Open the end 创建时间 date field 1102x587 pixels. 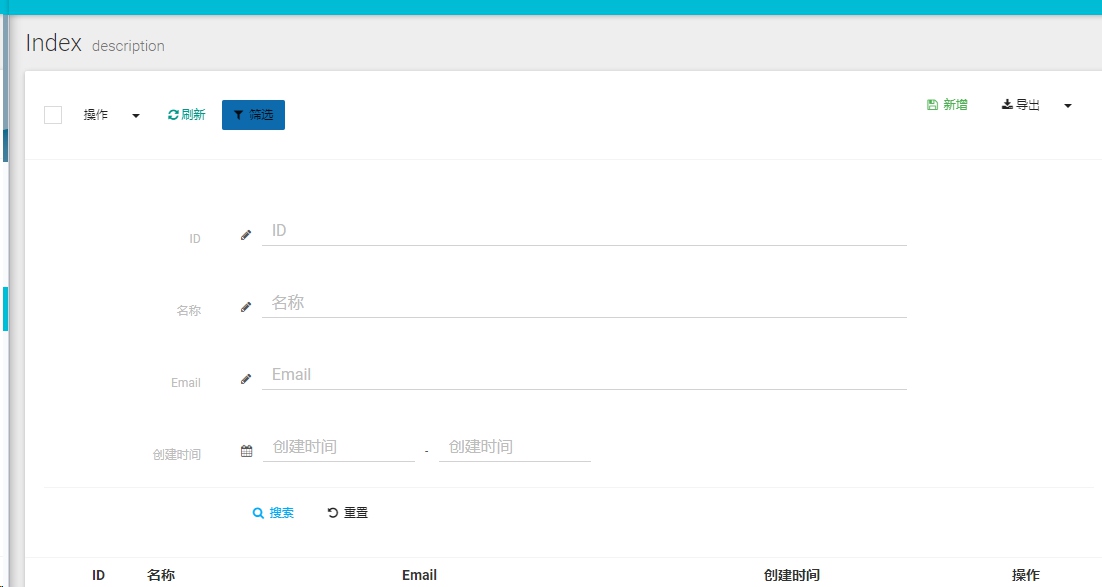coord(514,447)
